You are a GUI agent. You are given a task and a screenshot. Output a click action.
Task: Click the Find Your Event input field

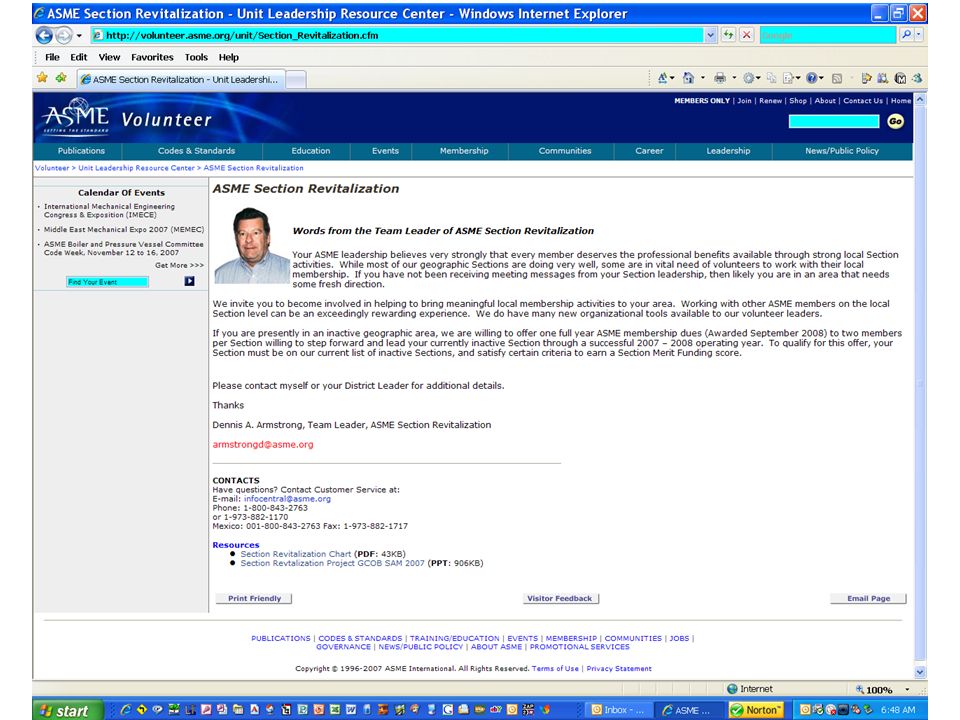click(107, 282)
